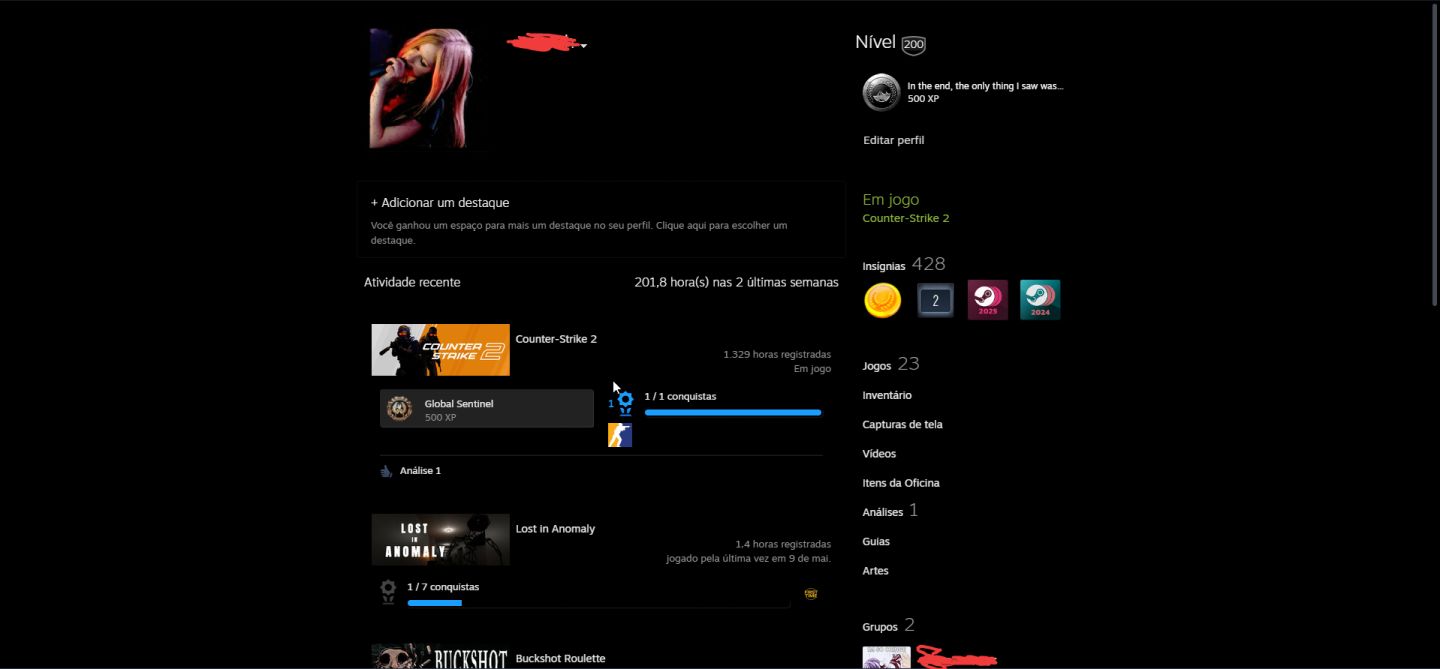1440x669 pixels.
Task: Click the Counter-Strike 2 achievements progress bar
Action: [x=733, y=412]
